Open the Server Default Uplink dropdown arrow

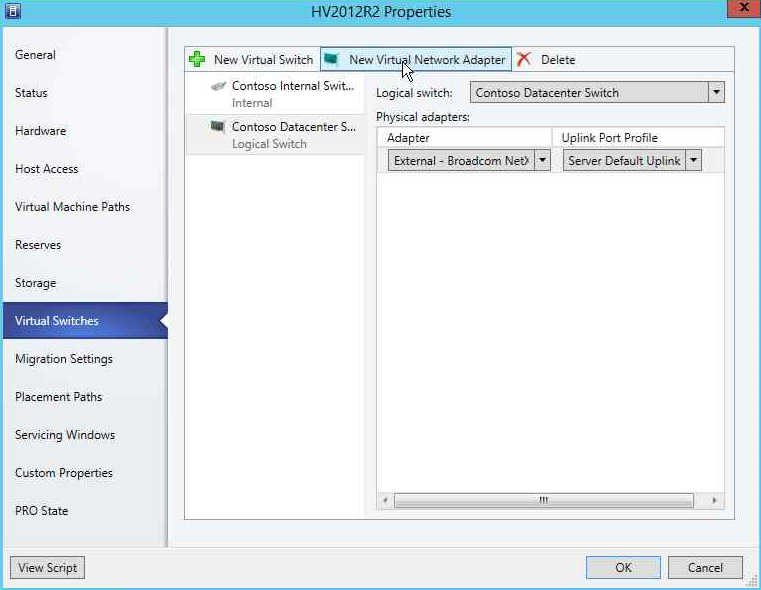pos(694,160)
